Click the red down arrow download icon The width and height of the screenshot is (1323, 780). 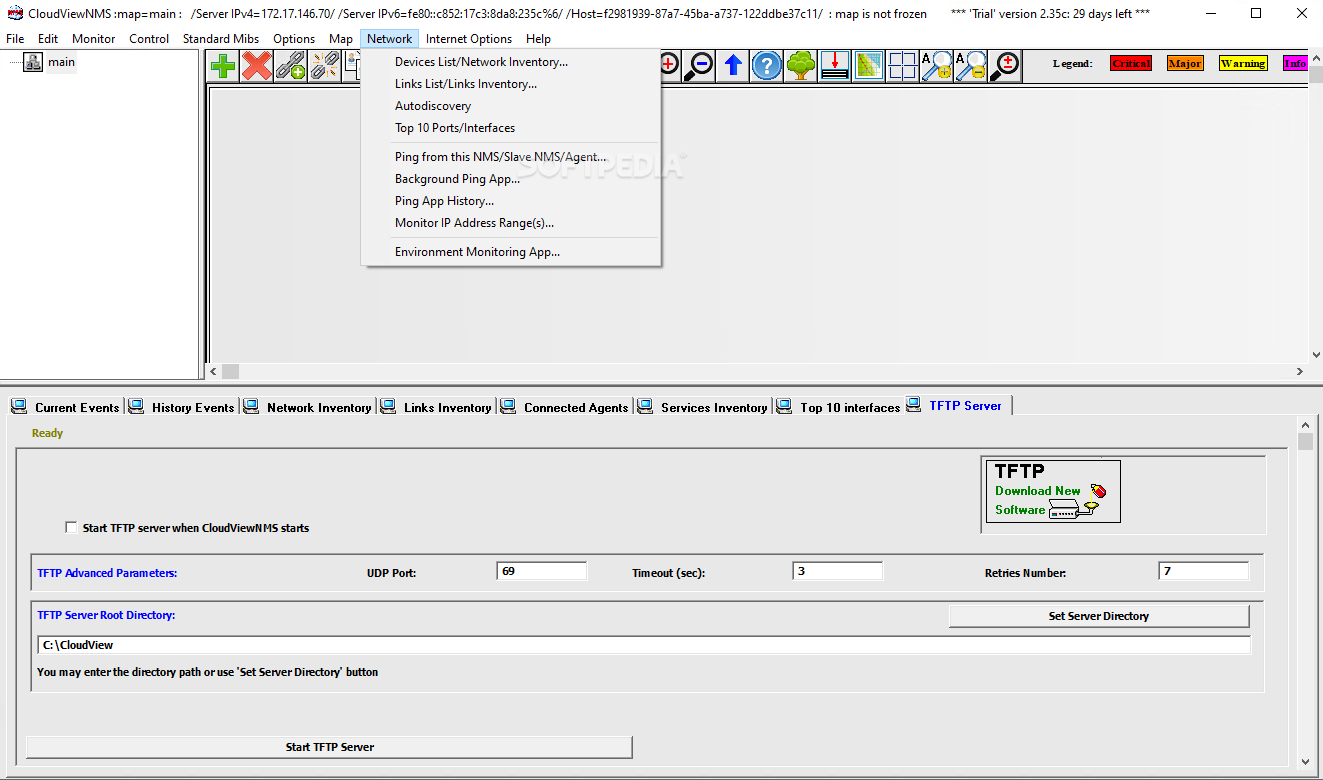pyautogui.click(x=835, y=66)
